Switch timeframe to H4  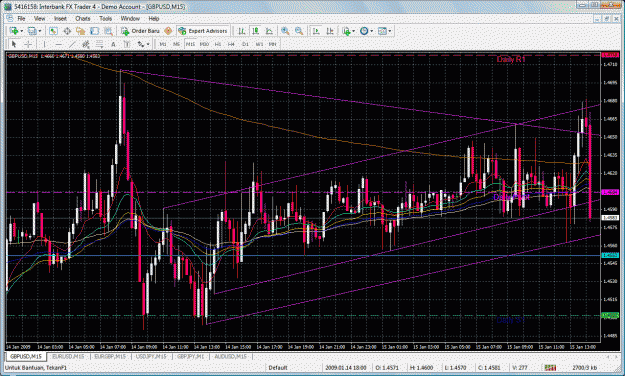click(231, 44)
